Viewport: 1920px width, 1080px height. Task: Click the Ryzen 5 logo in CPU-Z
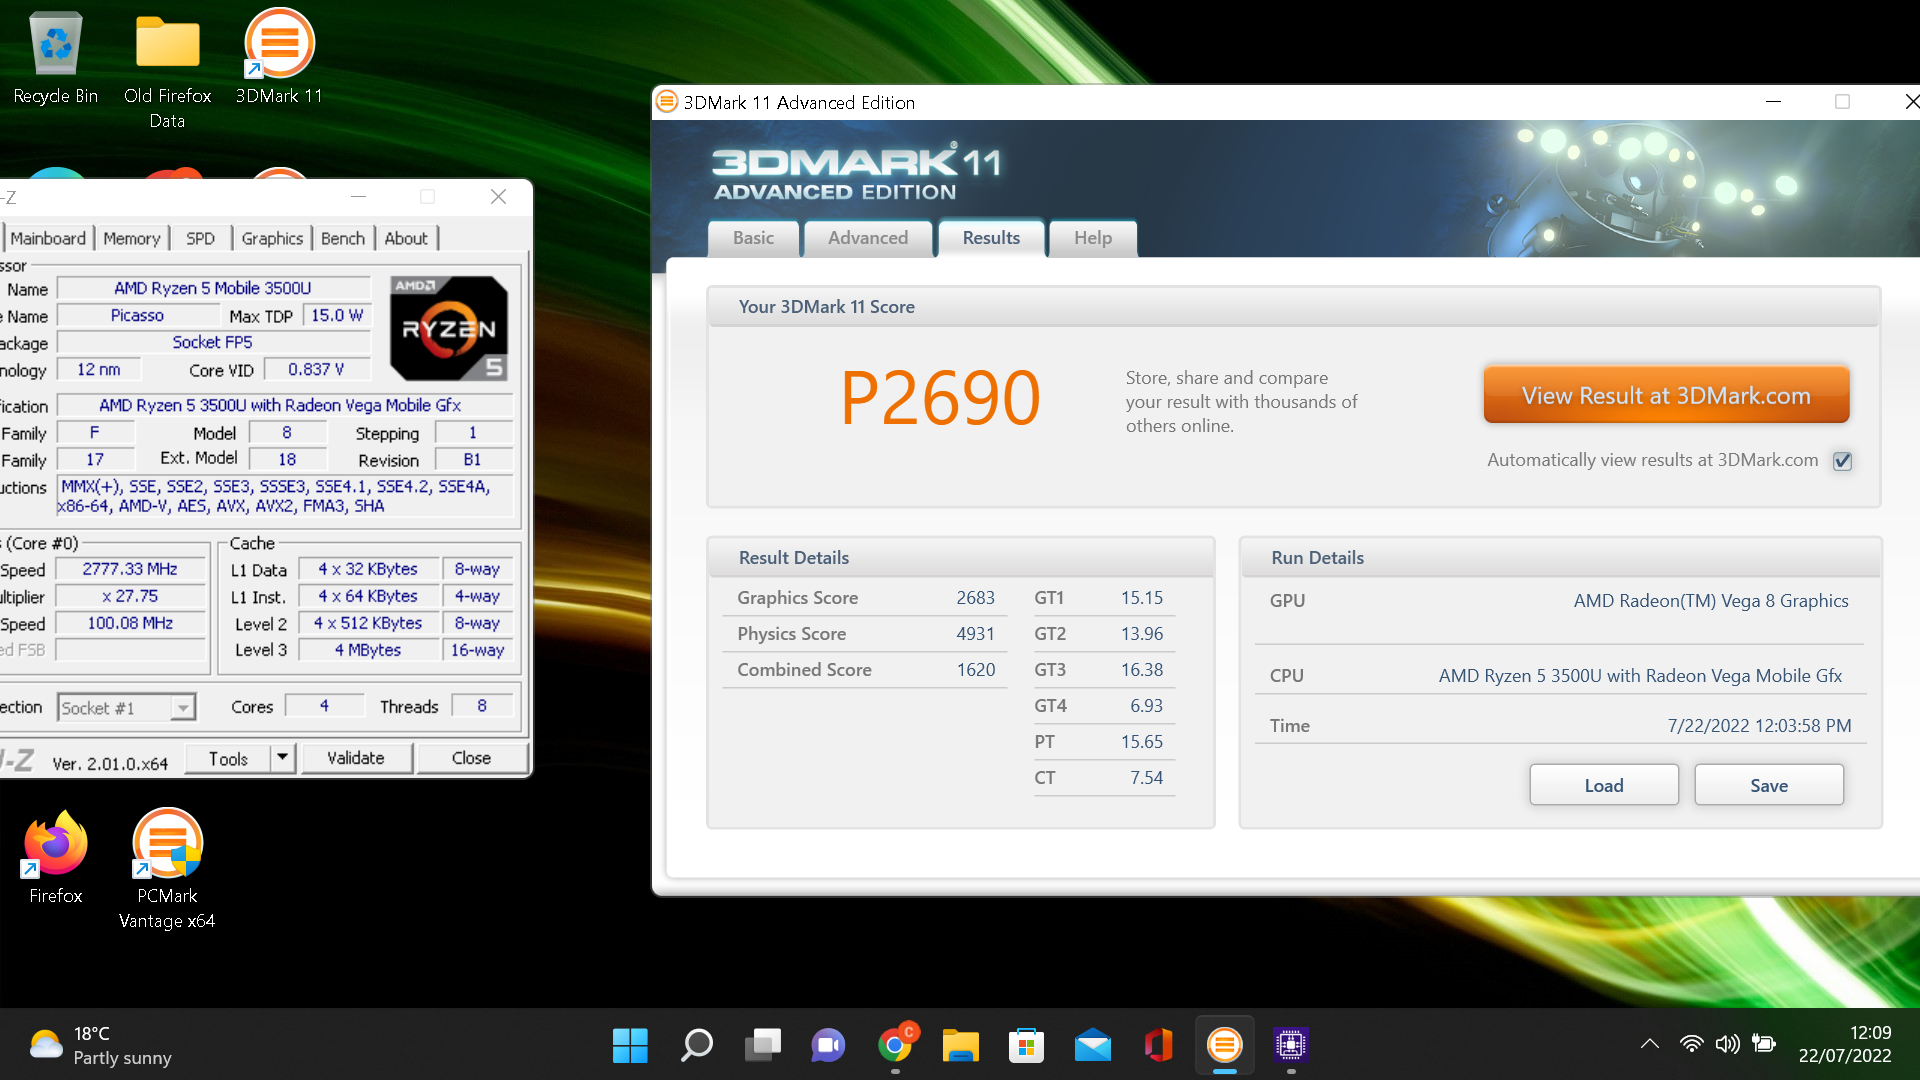tap(448, 328)
